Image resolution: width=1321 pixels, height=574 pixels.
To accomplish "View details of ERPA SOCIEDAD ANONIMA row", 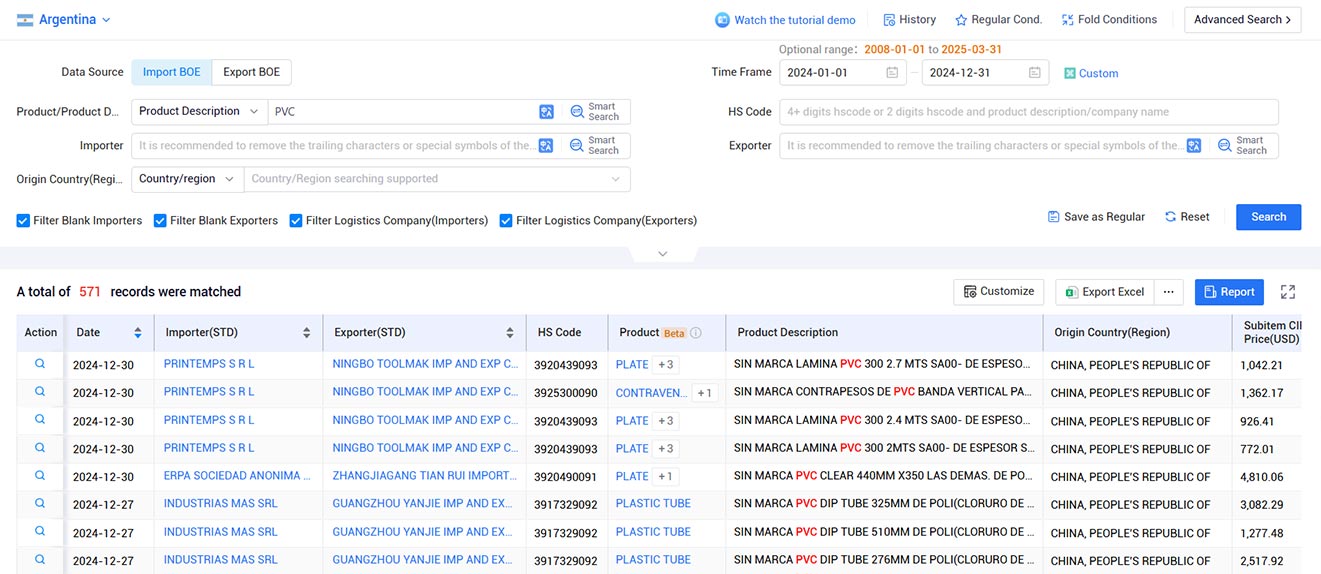I will (x=40, y=476).
